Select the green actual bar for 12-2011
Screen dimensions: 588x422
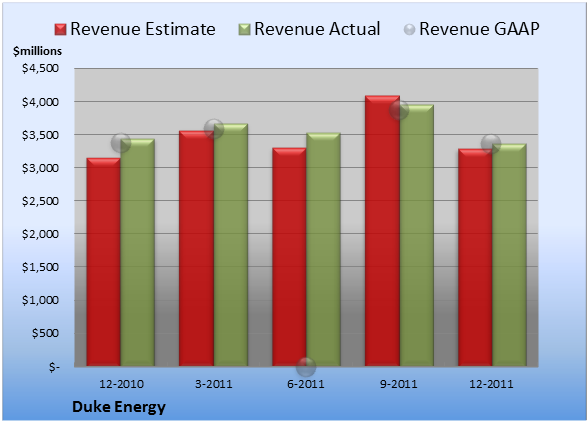coord(509,255)
